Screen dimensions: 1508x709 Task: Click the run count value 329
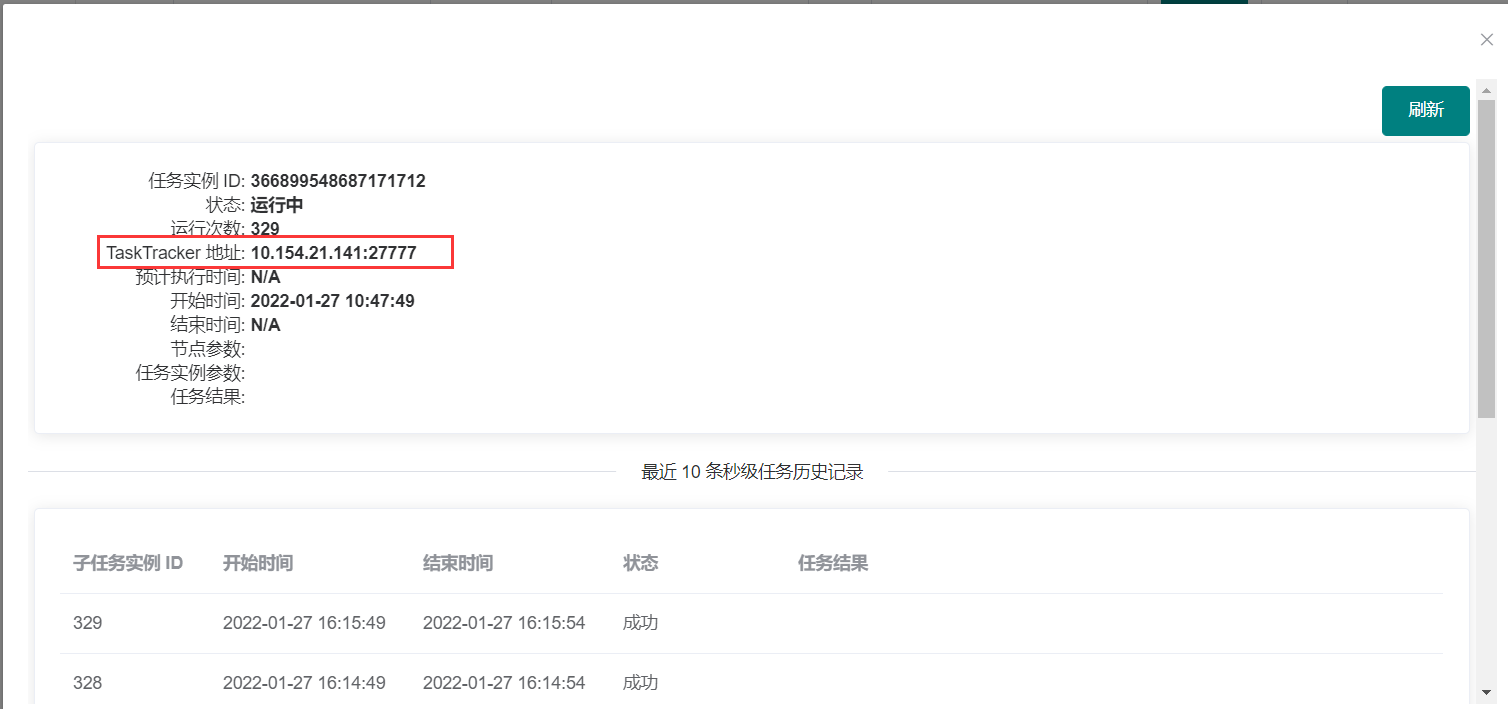265,229
